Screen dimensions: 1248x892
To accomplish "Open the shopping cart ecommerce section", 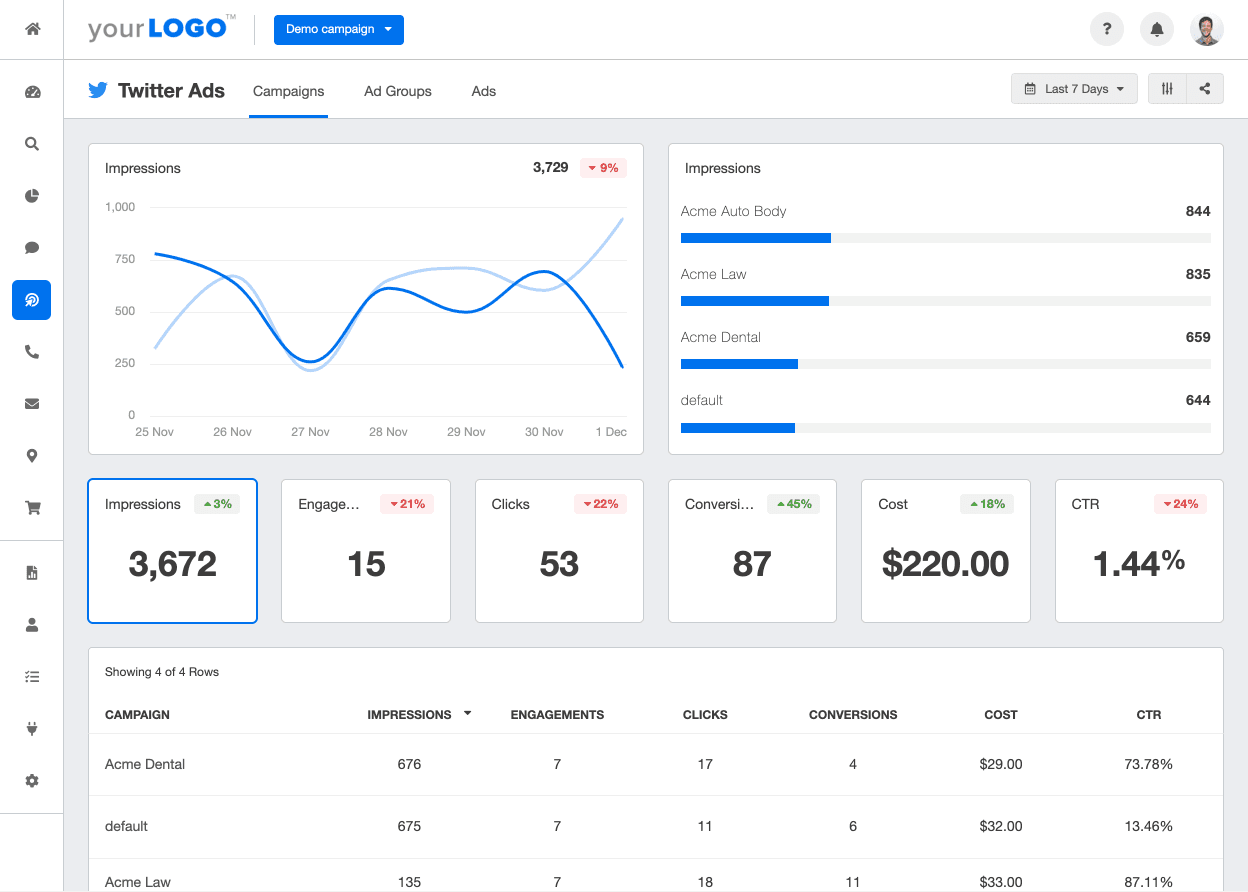I will click(x=31, y=507).
